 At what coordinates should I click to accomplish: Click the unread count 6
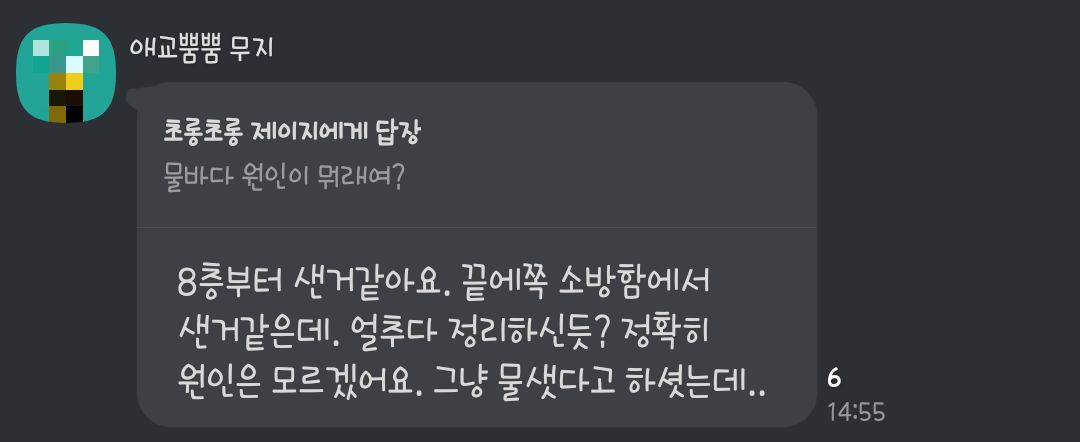pos(834,379)
